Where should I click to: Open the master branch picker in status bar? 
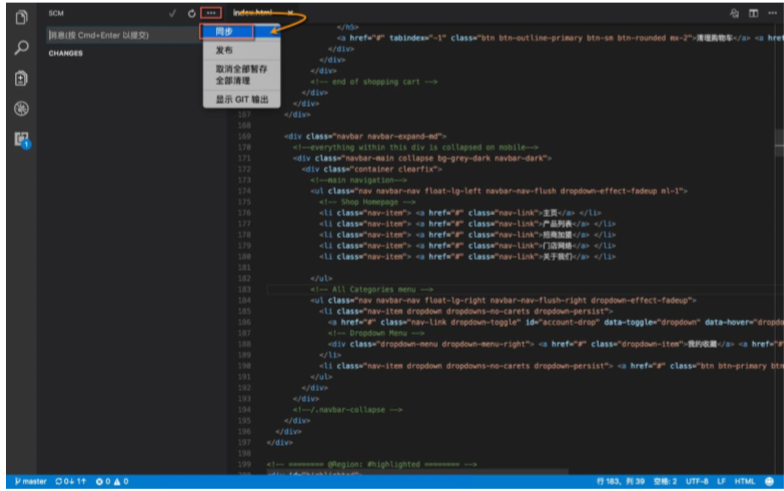coord(30,482)
